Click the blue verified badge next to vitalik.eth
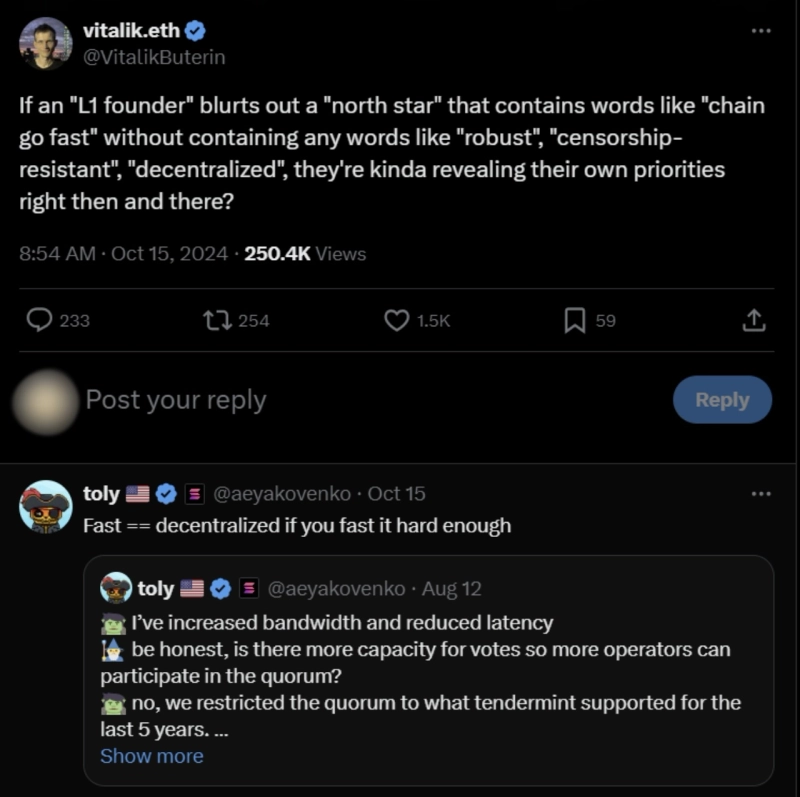The height and width of the screenshot is (797, 800). [195, 31]
